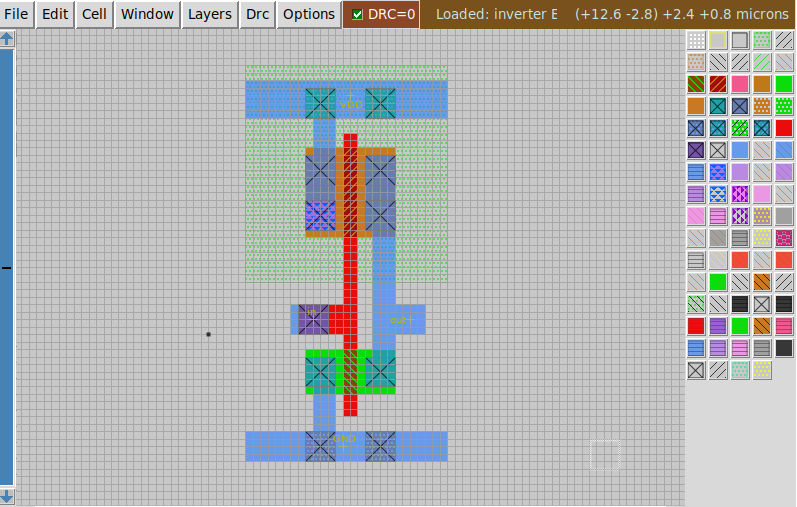Select green layer with black diagonals and dots

pos(740,128)
